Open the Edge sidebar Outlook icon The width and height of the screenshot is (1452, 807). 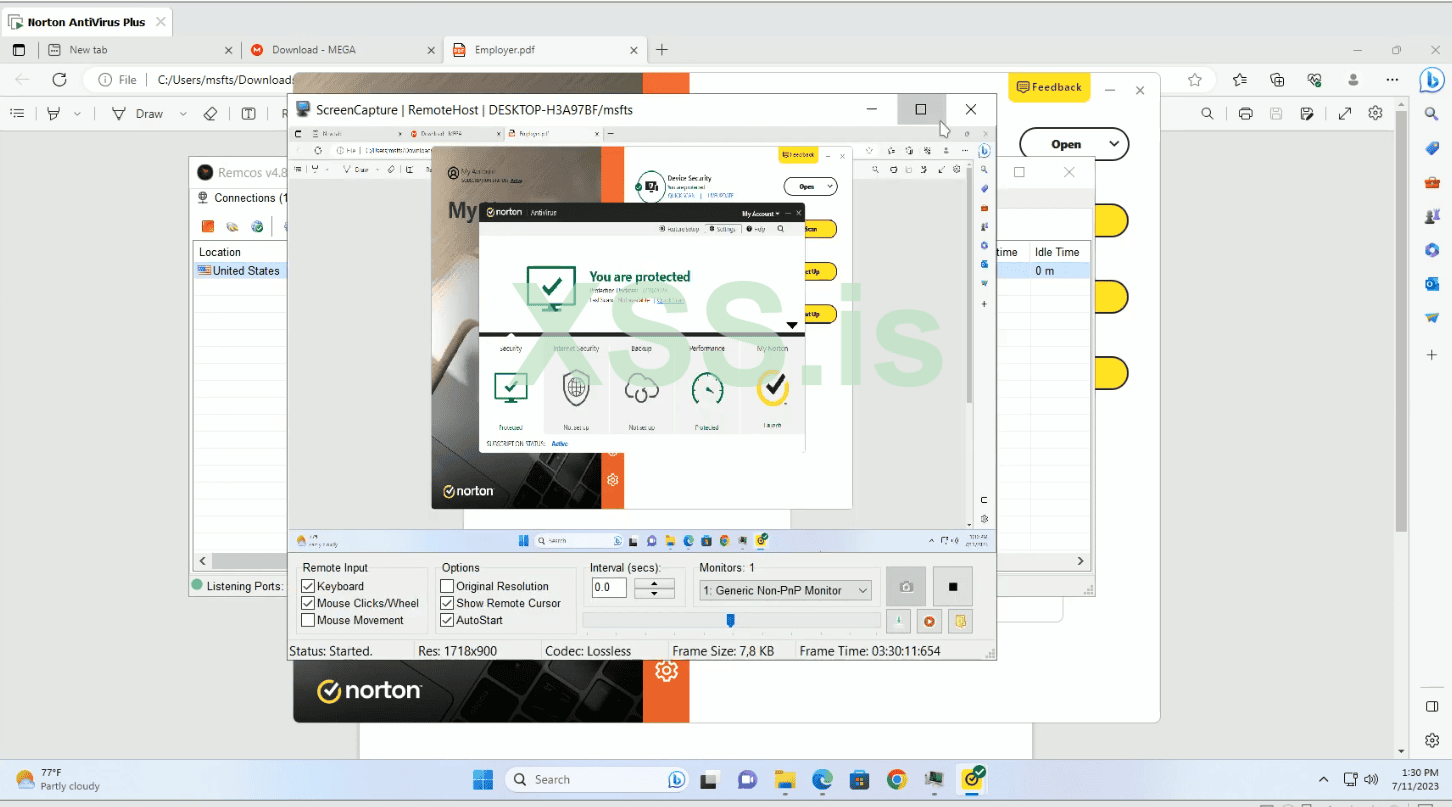pyautogui.click(x=1431, y=284)
